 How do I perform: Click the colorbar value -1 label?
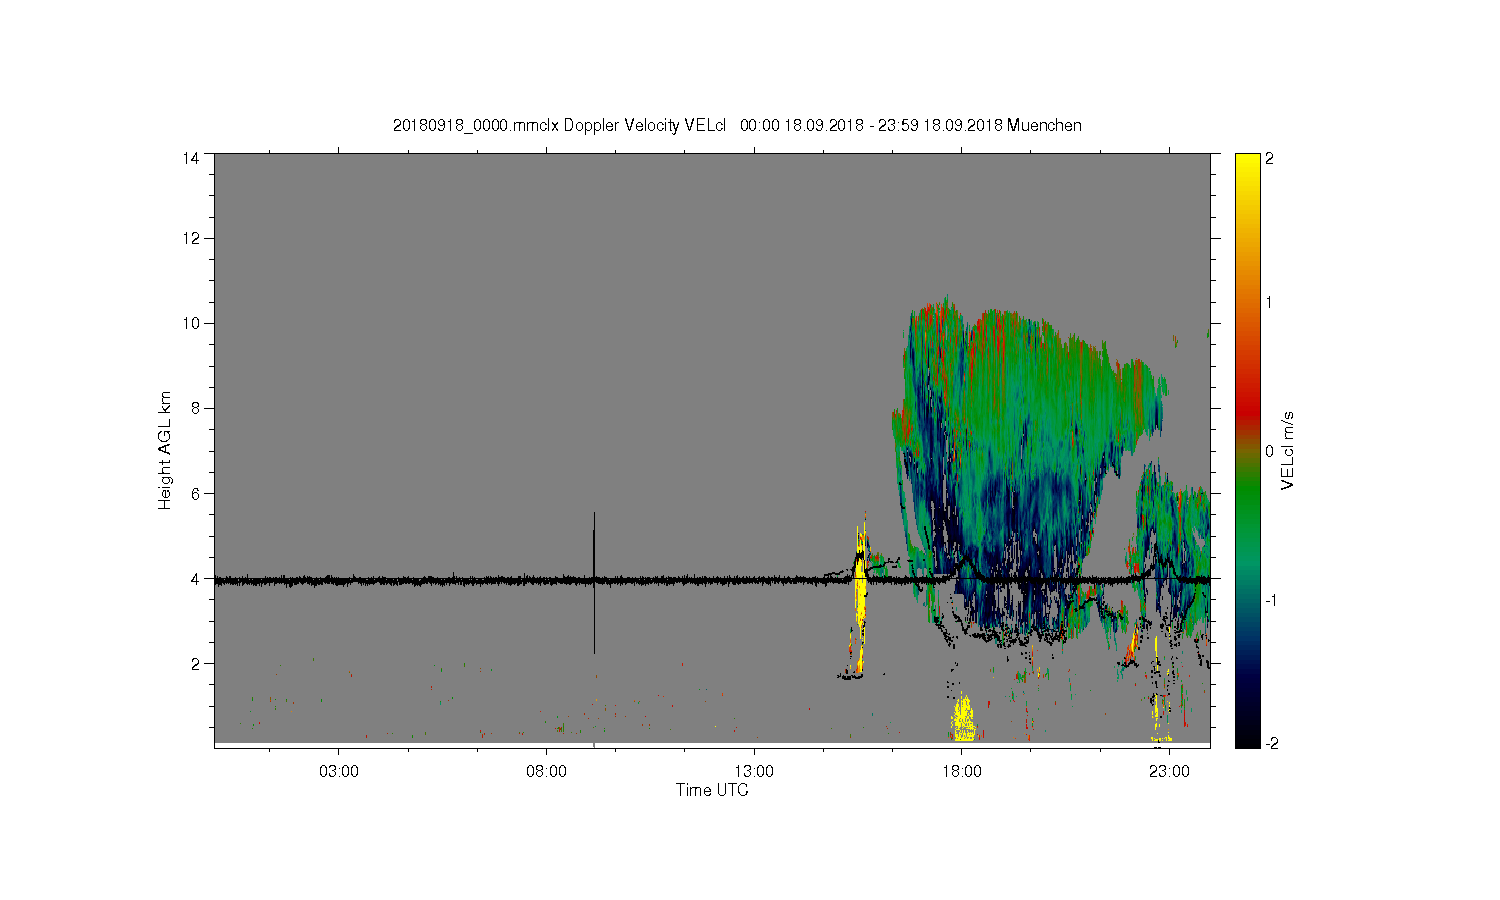pos(1270,600)
